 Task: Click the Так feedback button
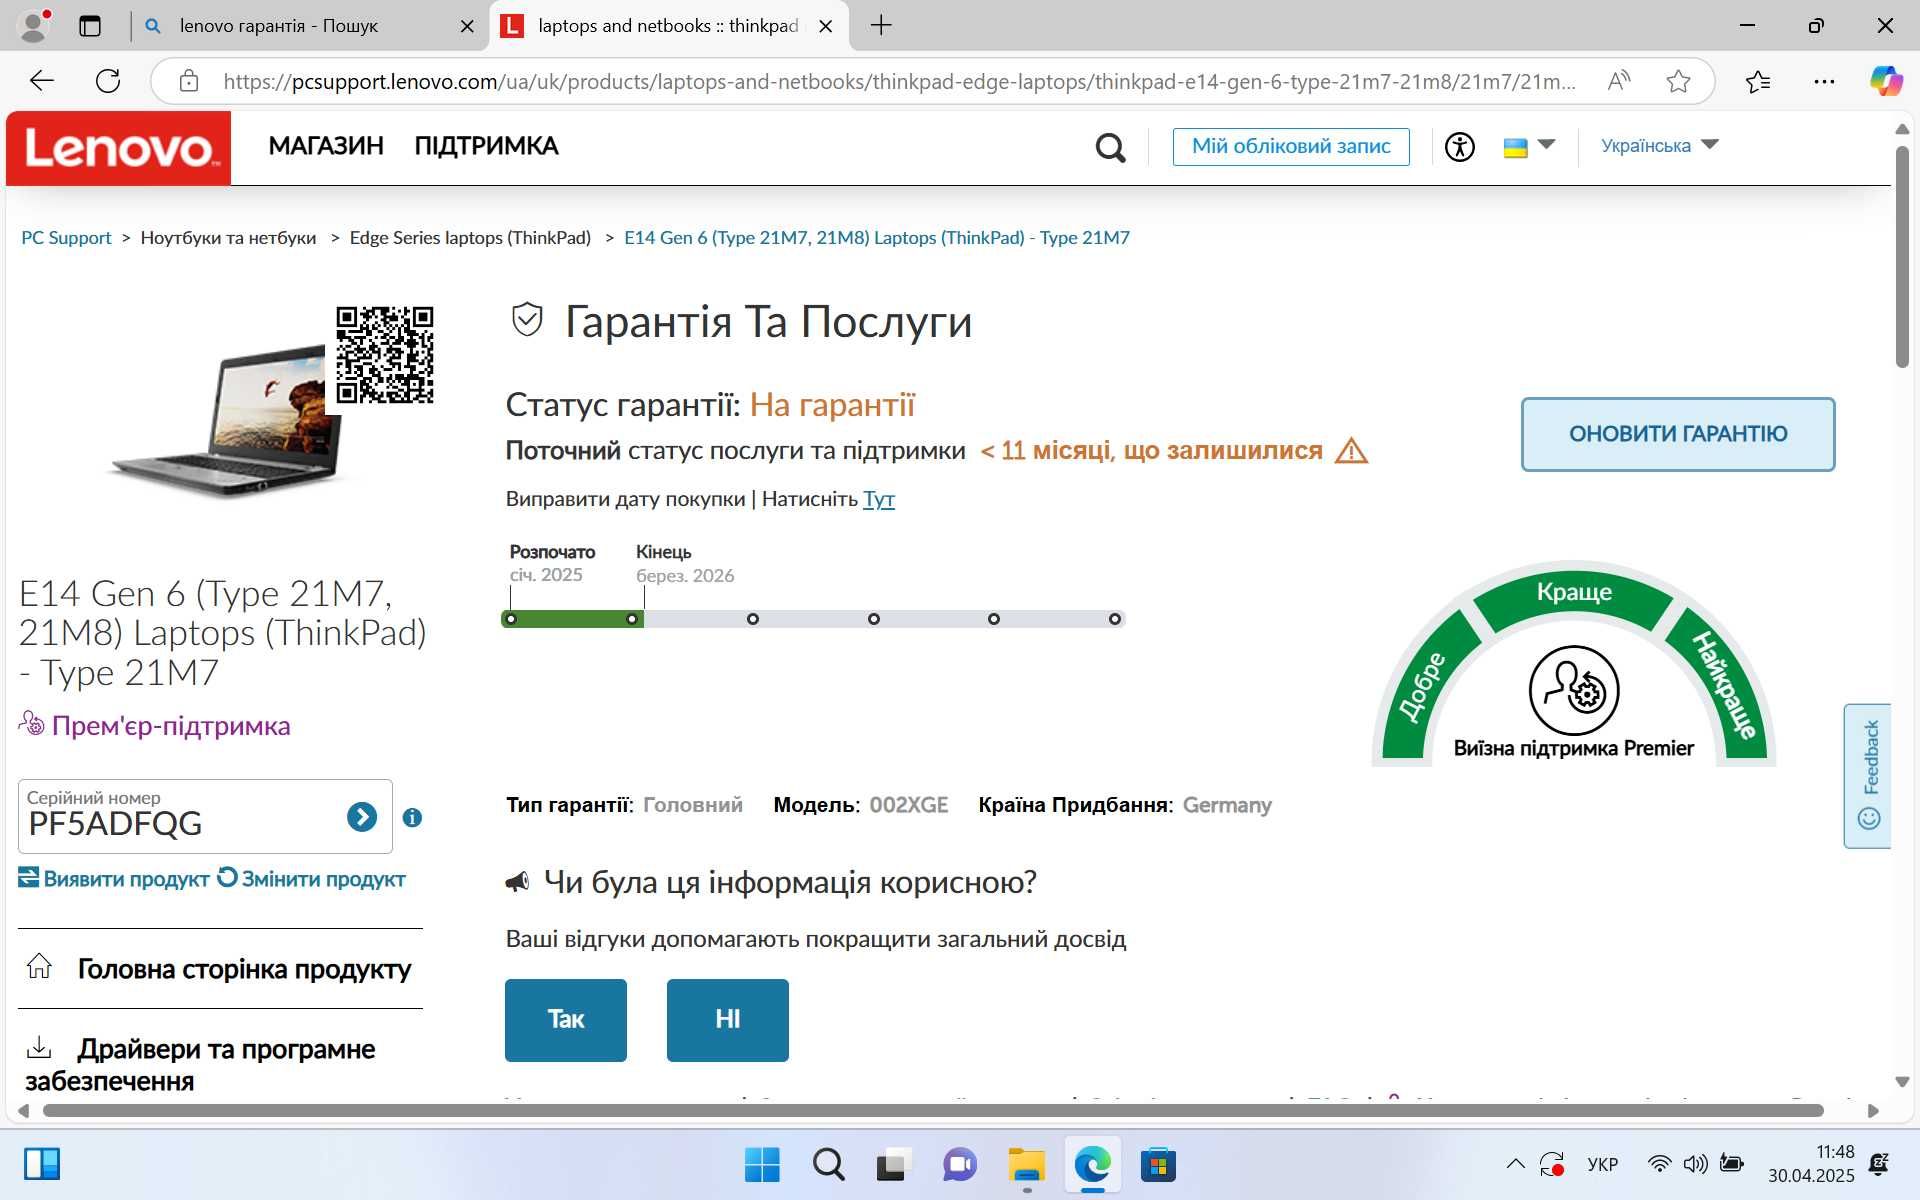(x=566, y=1020)
